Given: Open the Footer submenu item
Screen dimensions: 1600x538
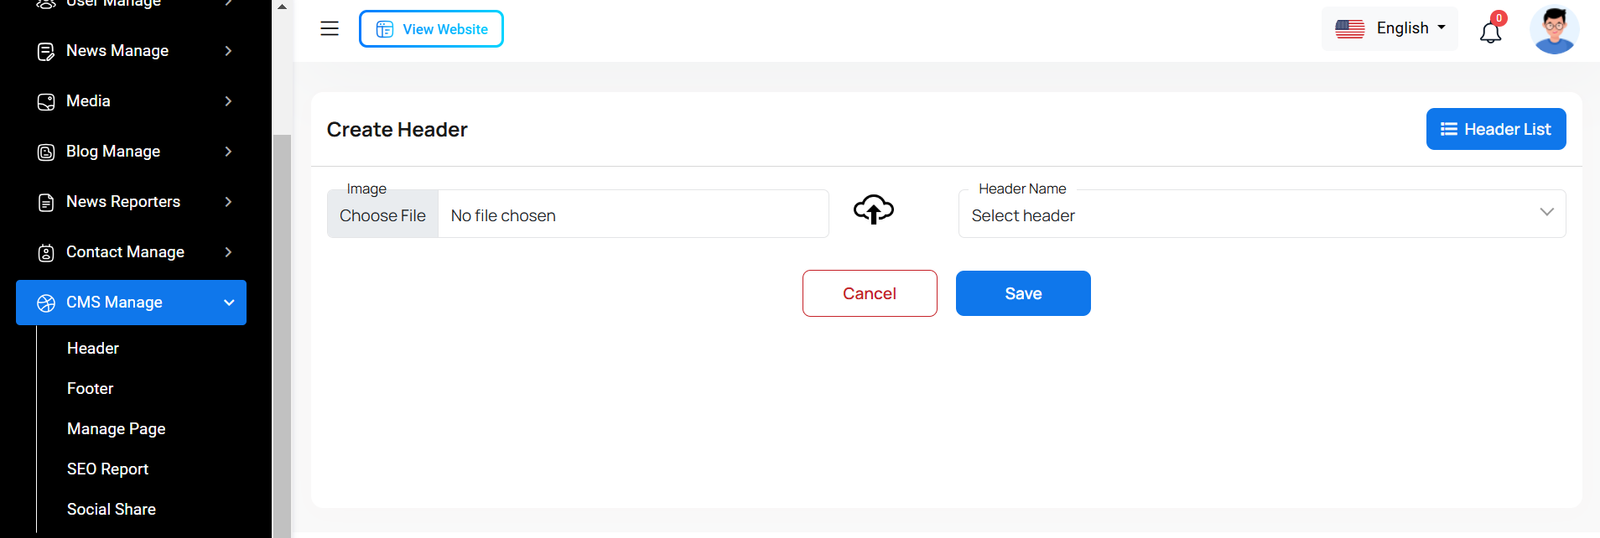Looking at the screenshot, I should (x=90, y=389).
